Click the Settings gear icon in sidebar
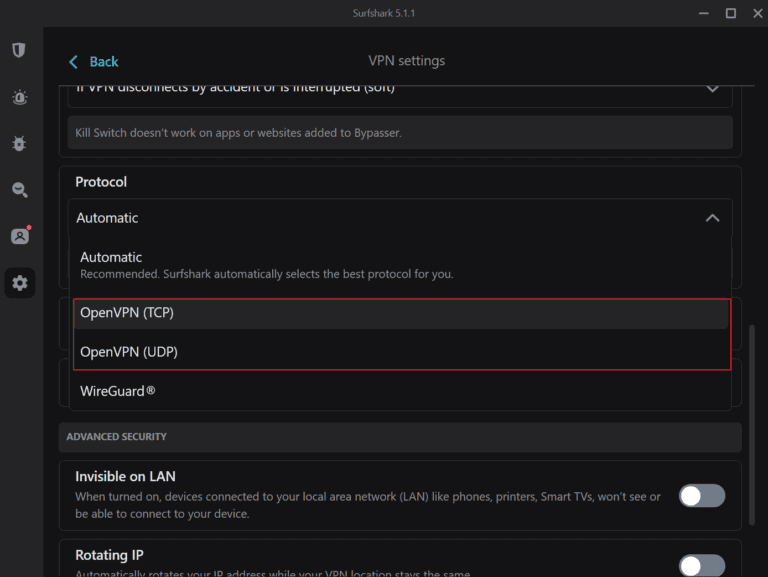Viewport: 768px width, 577px height. [19, 283]
